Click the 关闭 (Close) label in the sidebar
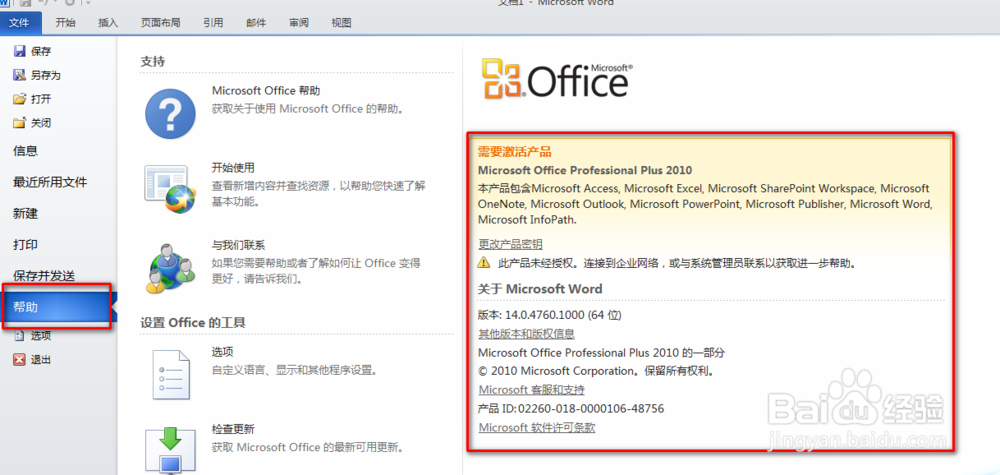This screenshot has height=475, width=1000. click(x=41, y=122)
